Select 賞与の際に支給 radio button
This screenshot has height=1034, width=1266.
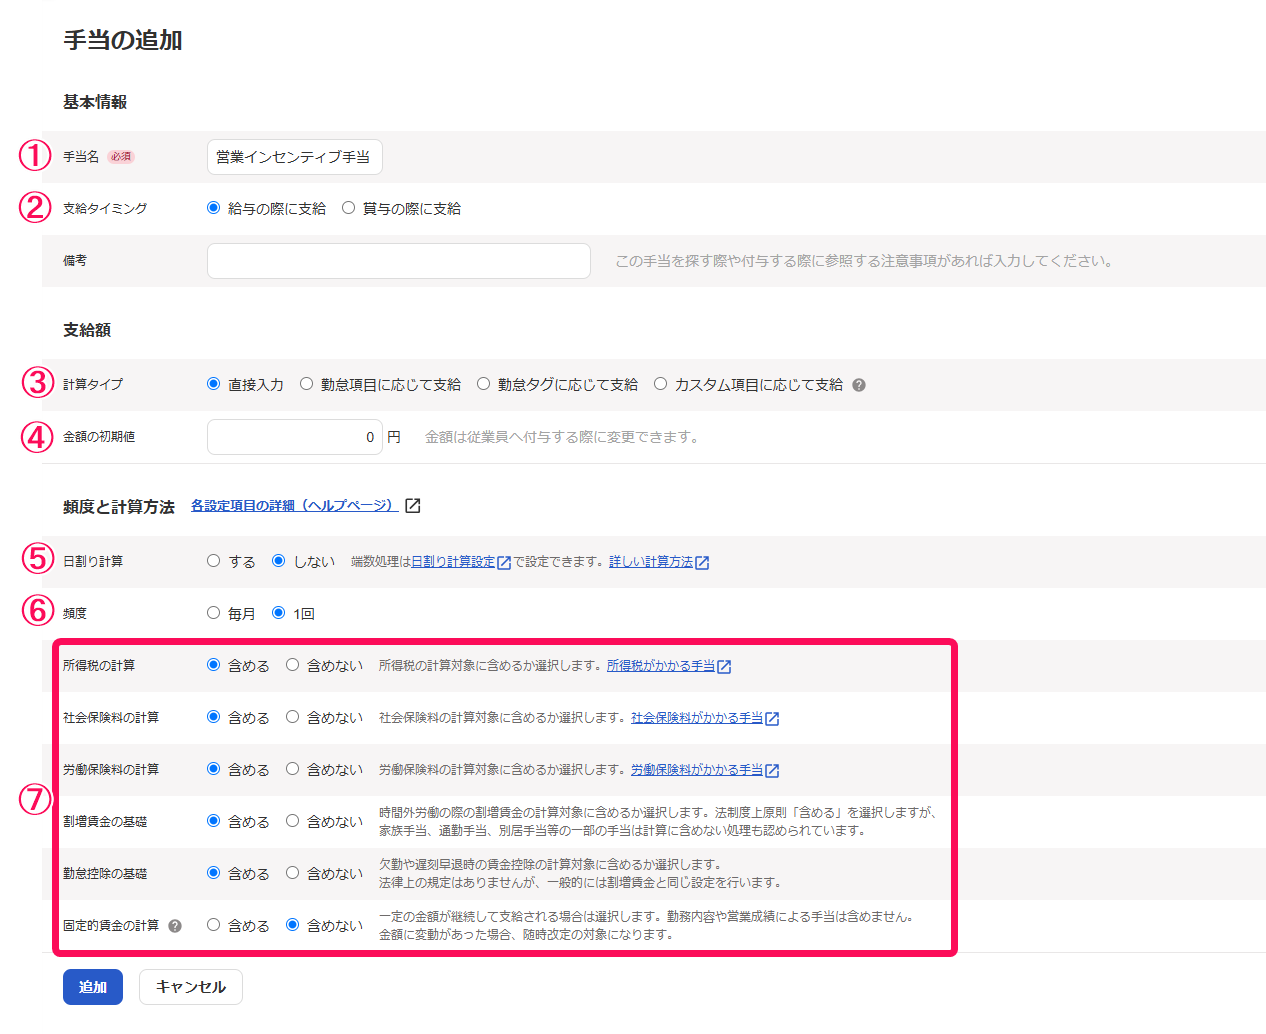348,208
